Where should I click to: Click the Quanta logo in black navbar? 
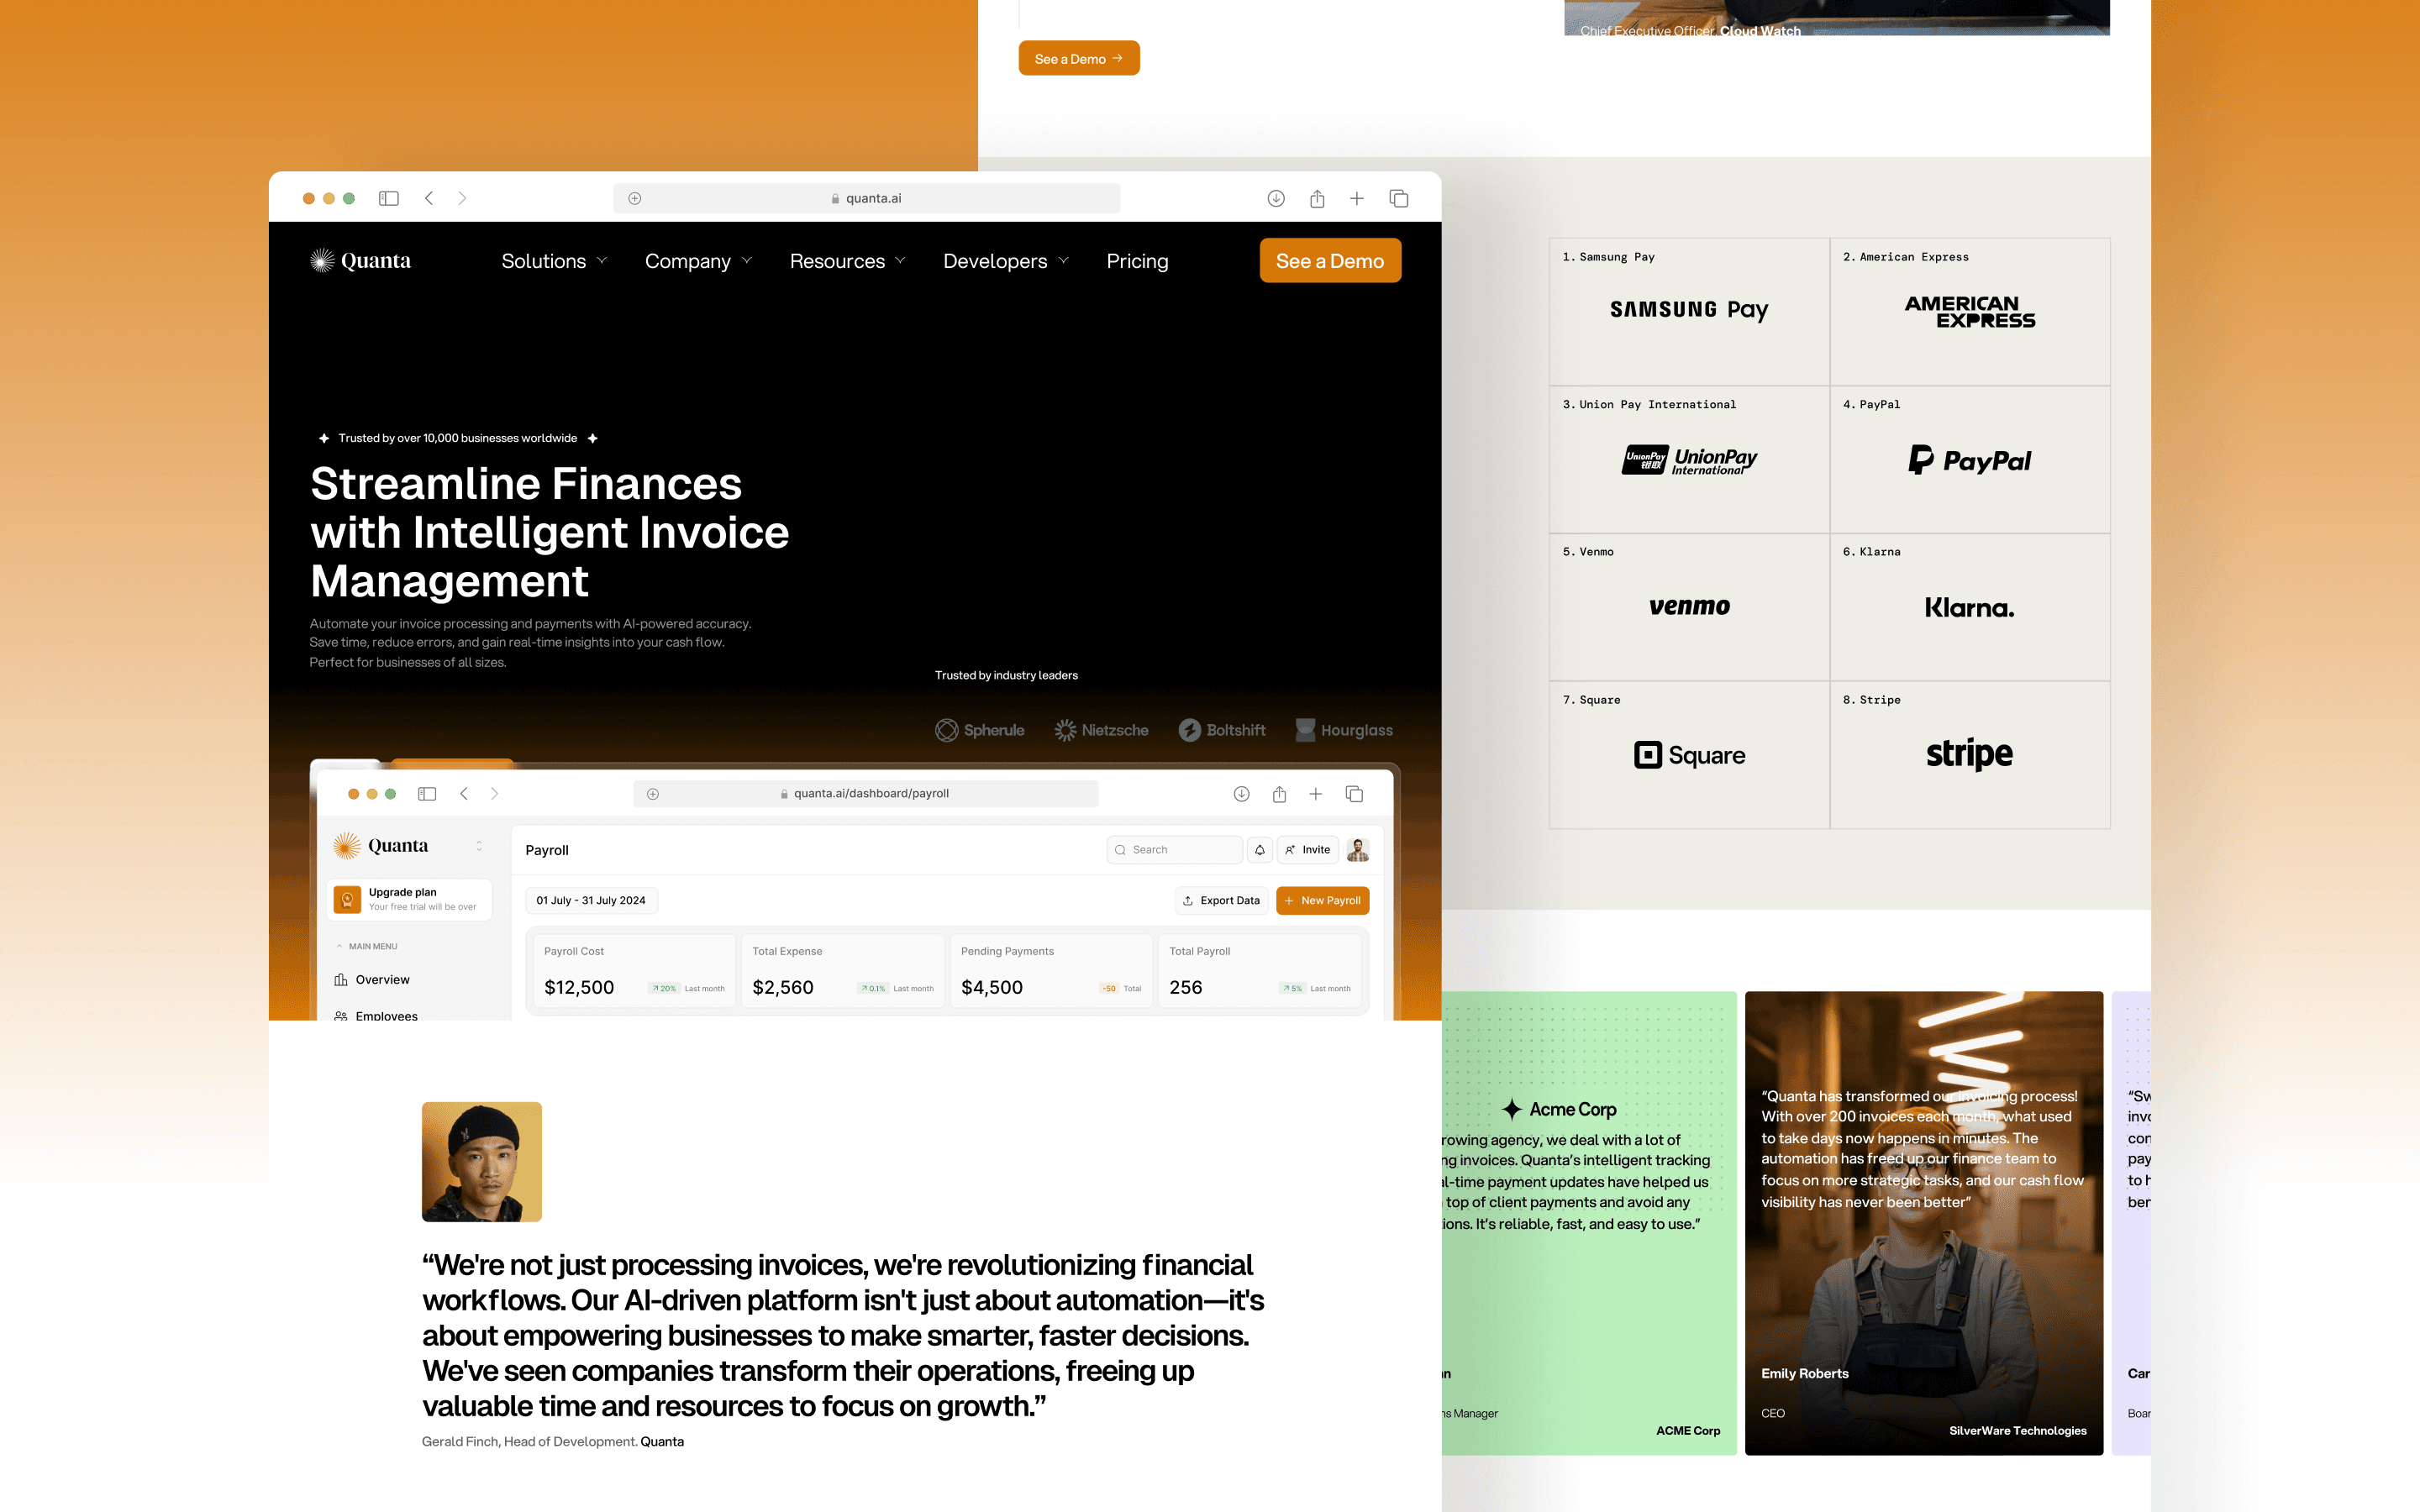[361, 261]
